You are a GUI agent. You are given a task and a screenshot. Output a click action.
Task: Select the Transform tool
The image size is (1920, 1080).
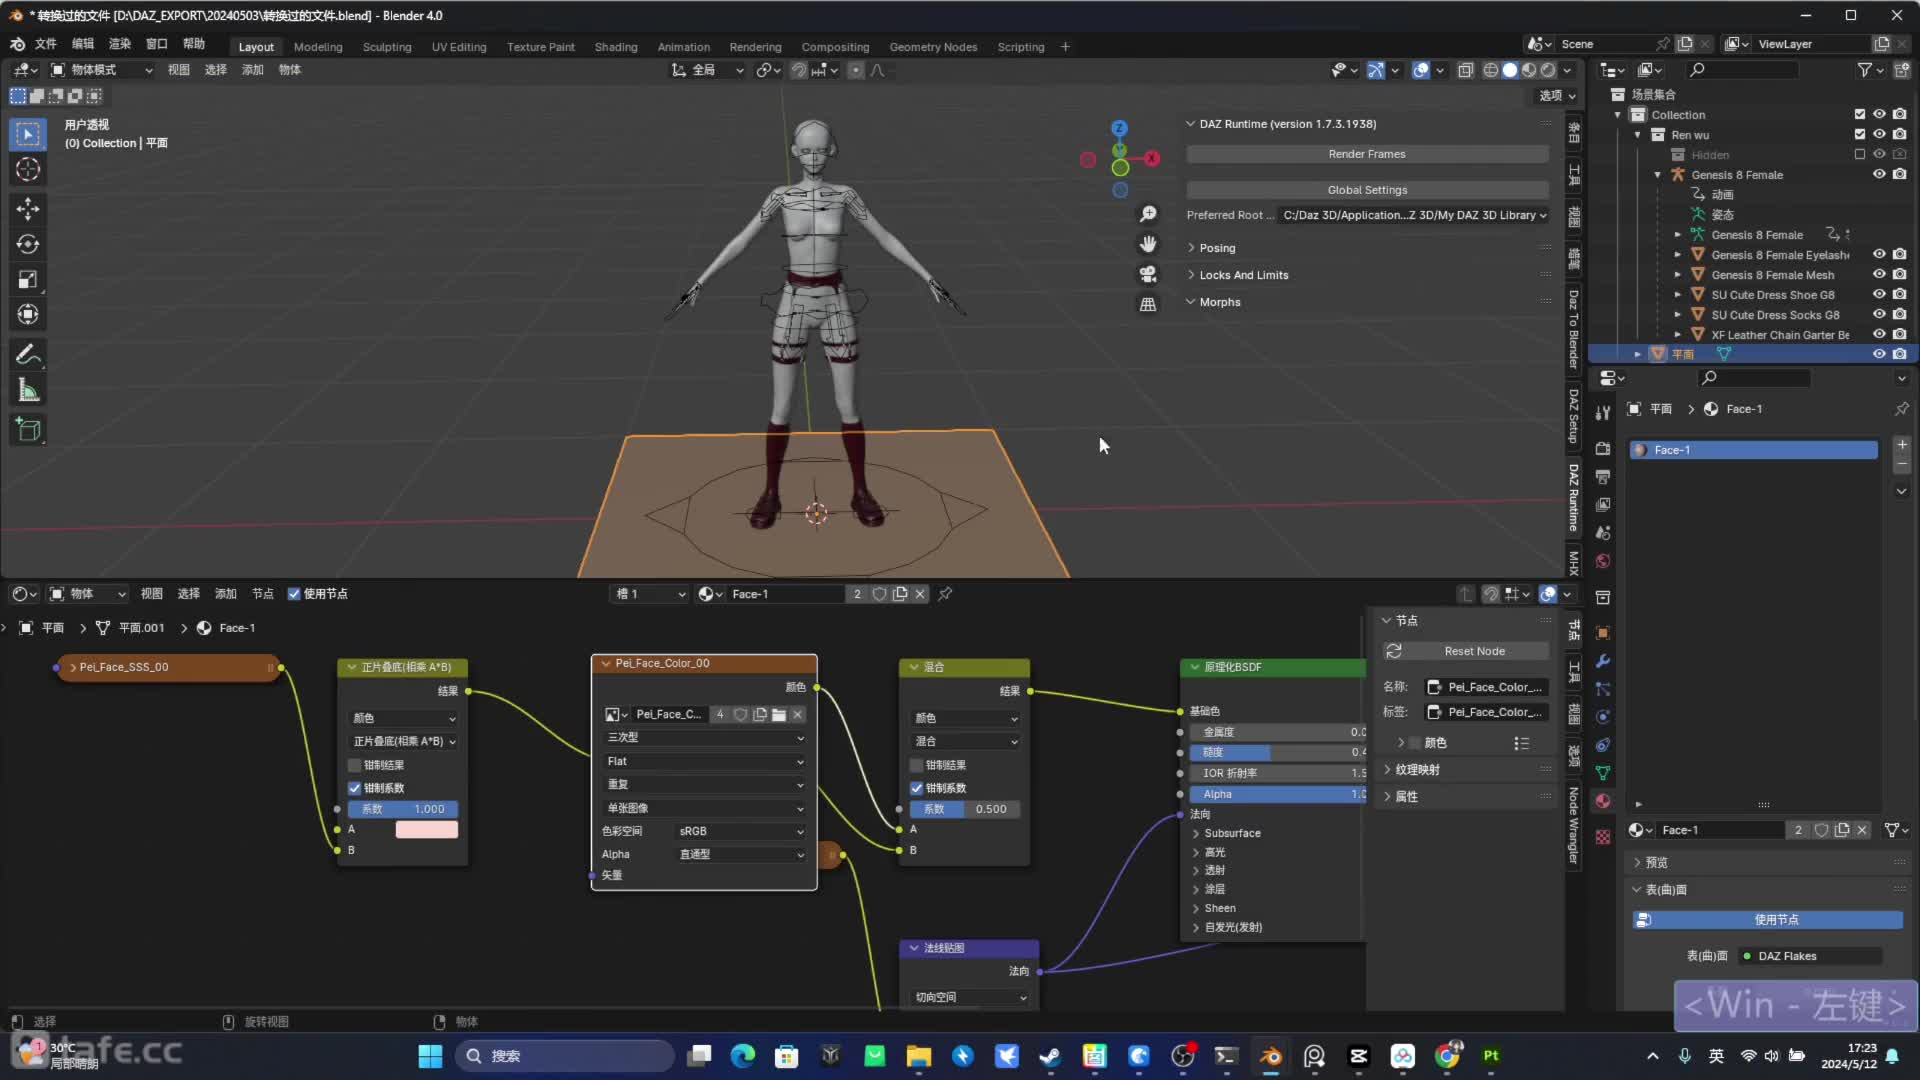pyautogui.click(x=28, y=315)
